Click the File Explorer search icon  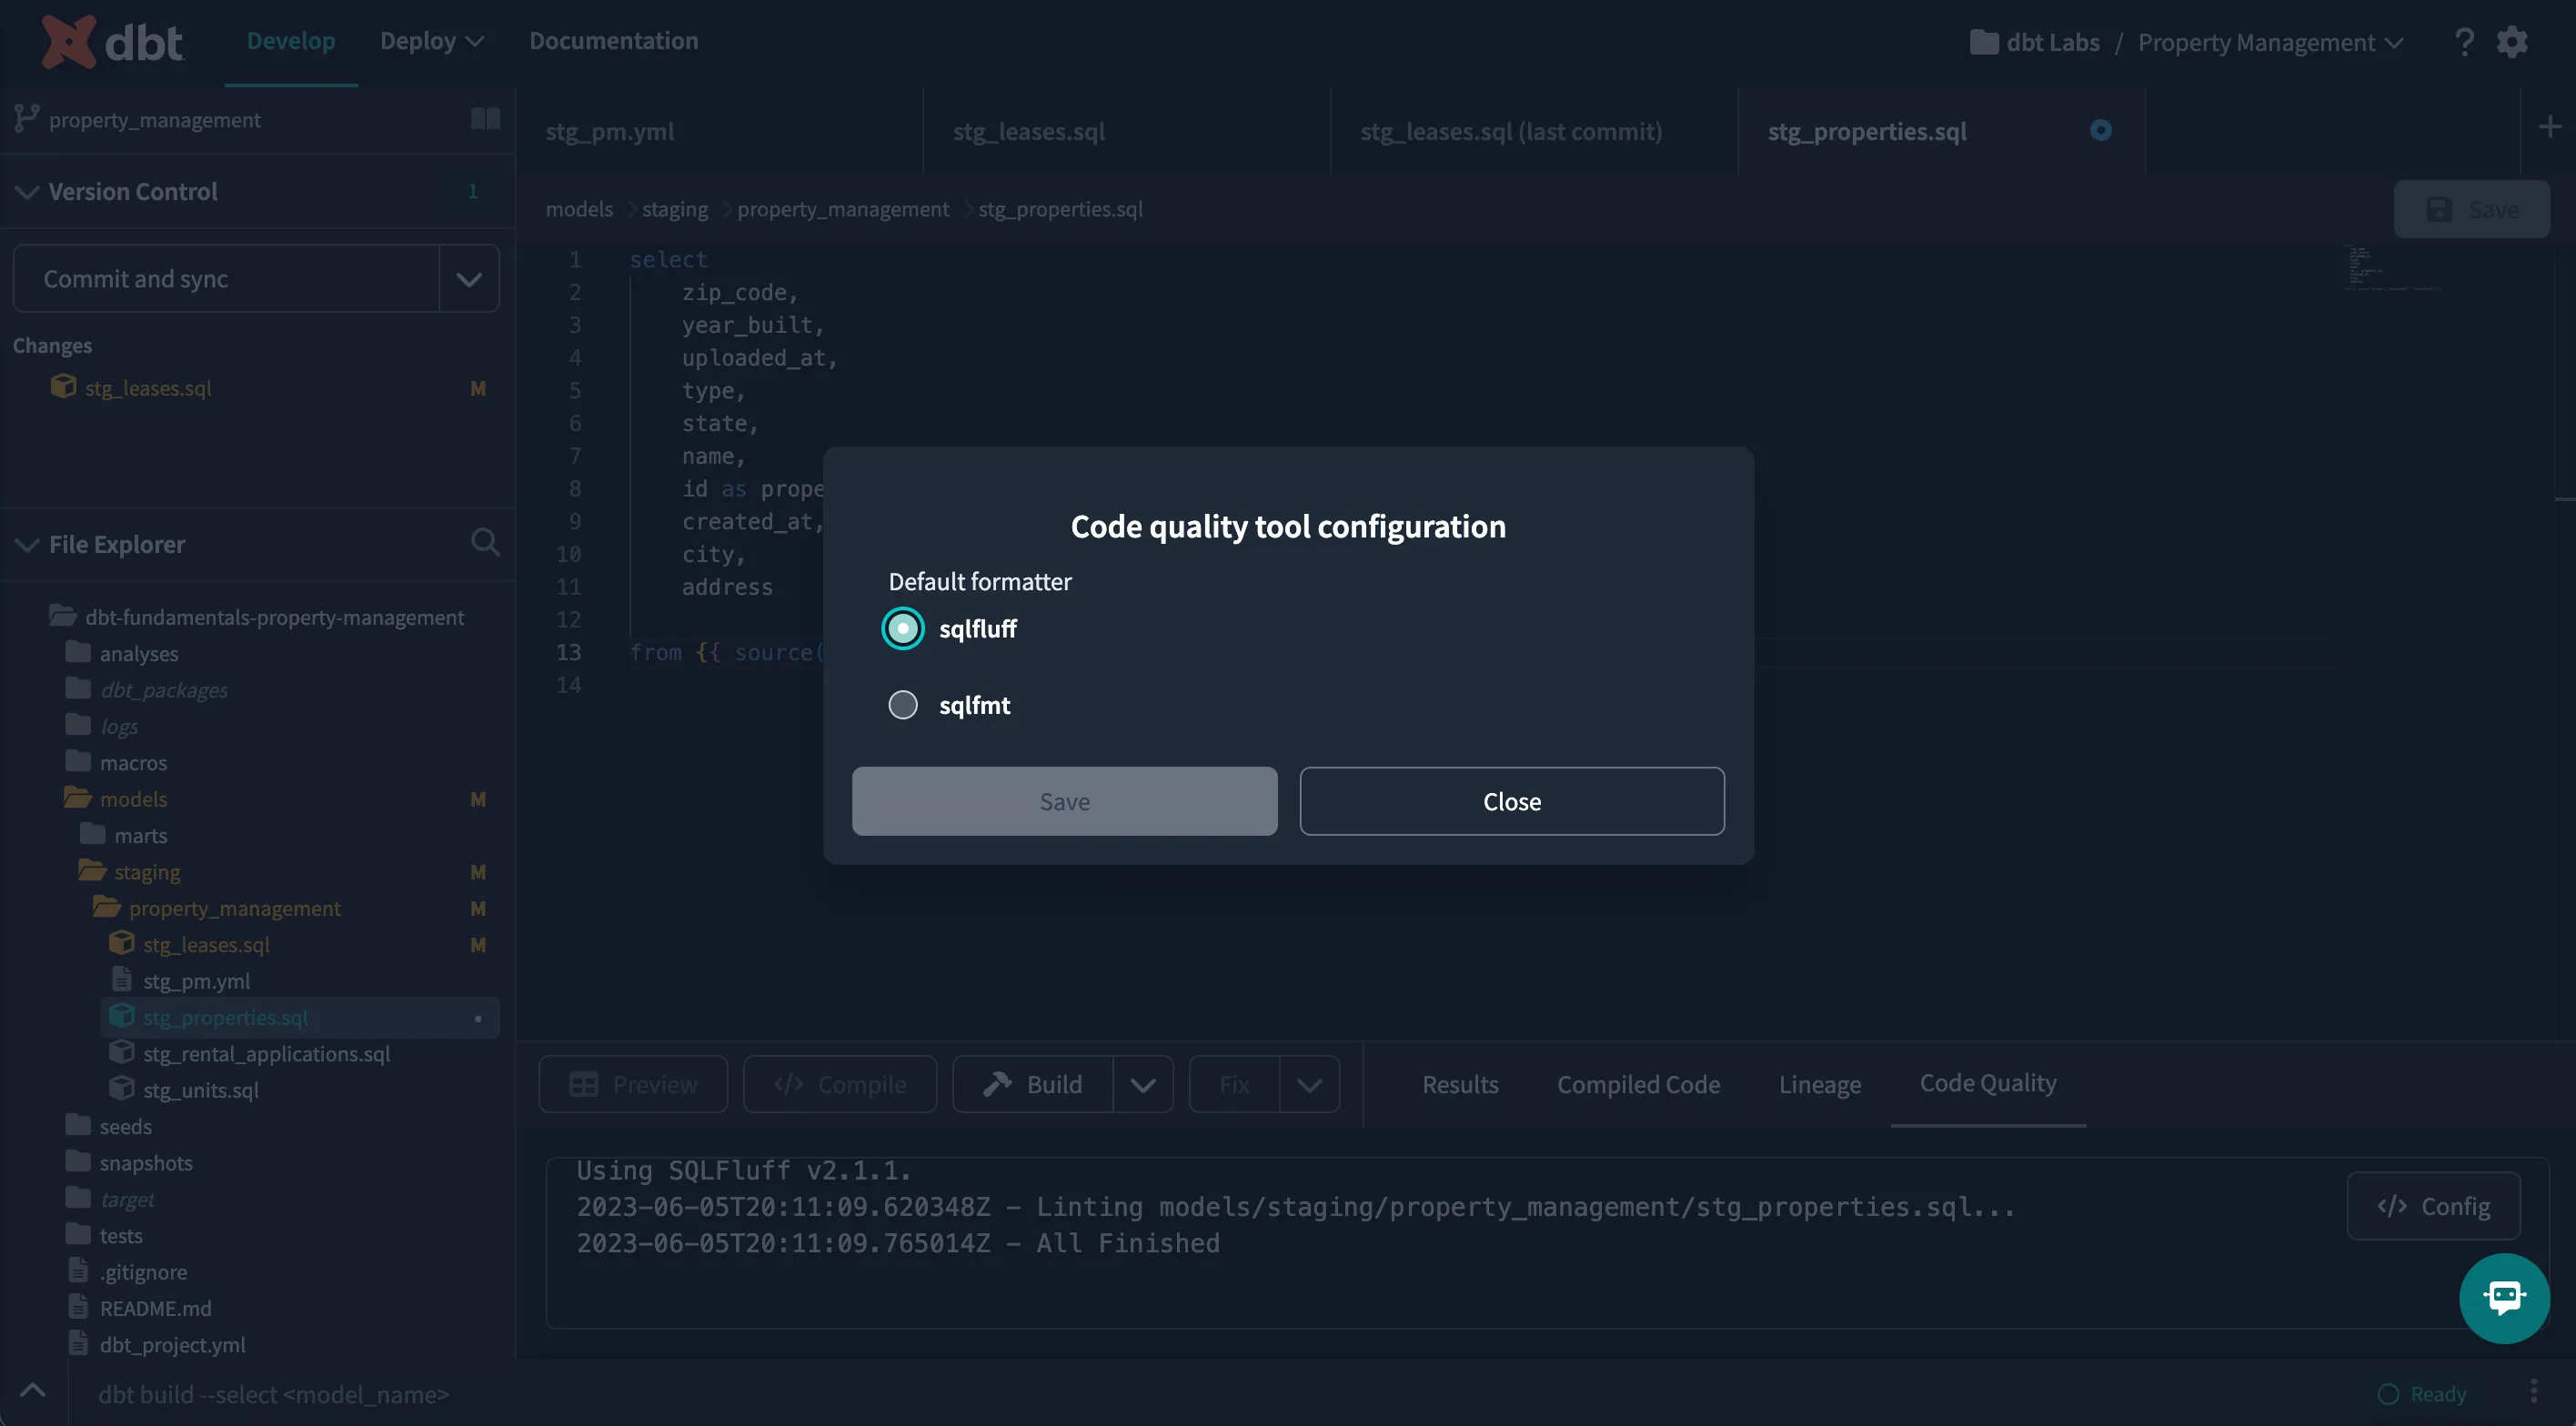[x=485, y=542]
